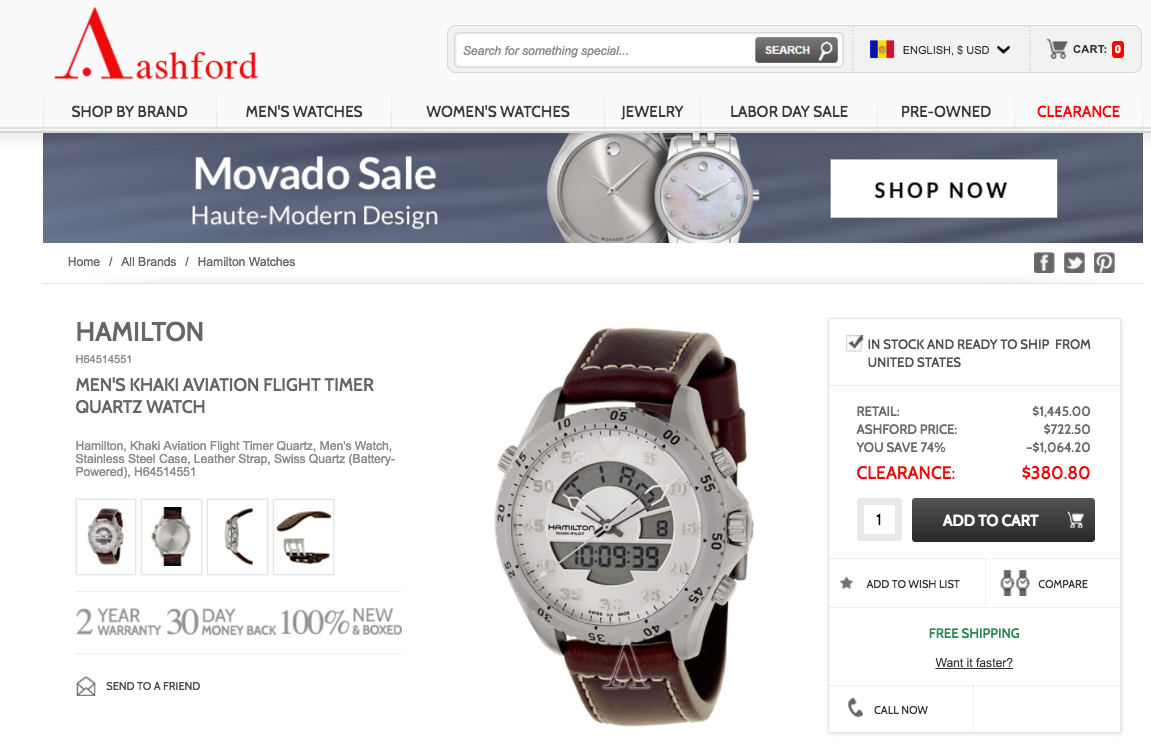This screenshot has width=1151, height=748.
Task: Click the Send to a Friend envelope icon
Action: 86,686
